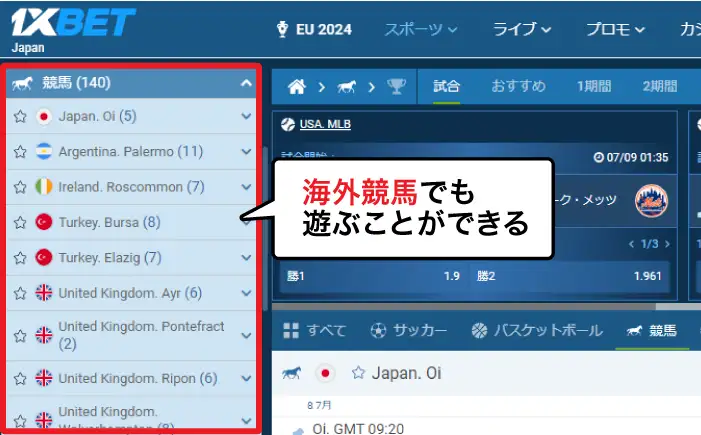Go to next market with 1/3 right arrow
Viewport: 701px width, 435px height.
[667, 244]
